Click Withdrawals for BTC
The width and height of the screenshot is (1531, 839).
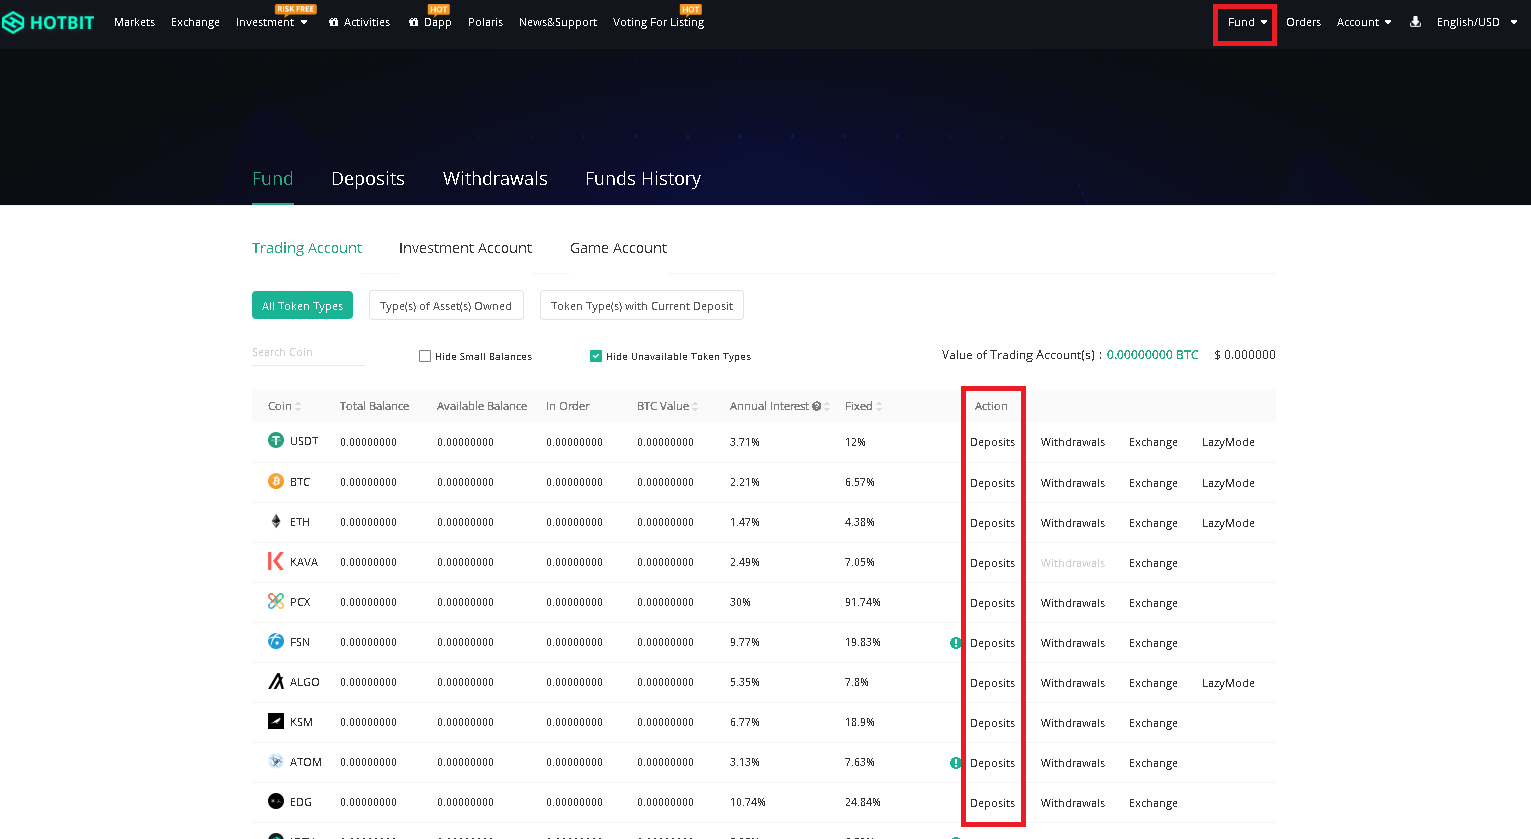coord(1073,483)
